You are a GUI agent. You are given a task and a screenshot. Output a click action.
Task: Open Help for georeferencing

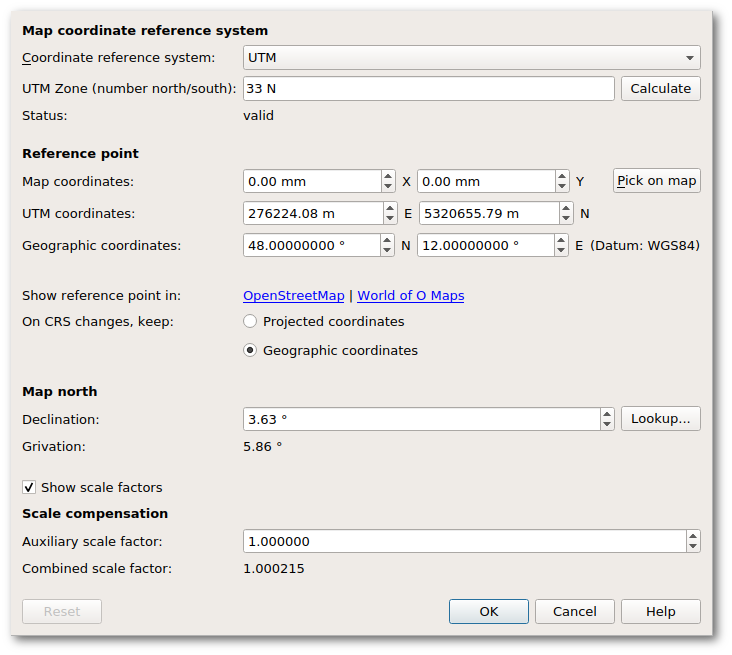point(661,611)
